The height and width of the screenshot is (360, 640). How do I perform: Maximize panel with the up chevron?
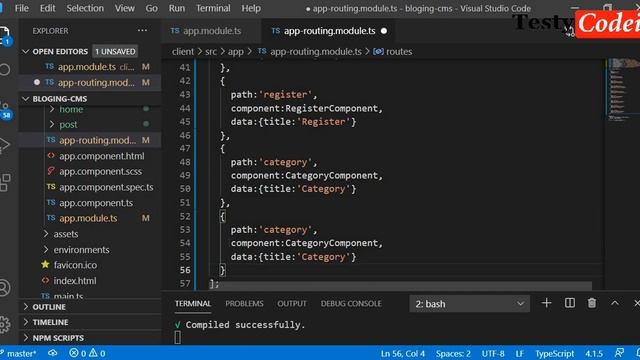615,303
